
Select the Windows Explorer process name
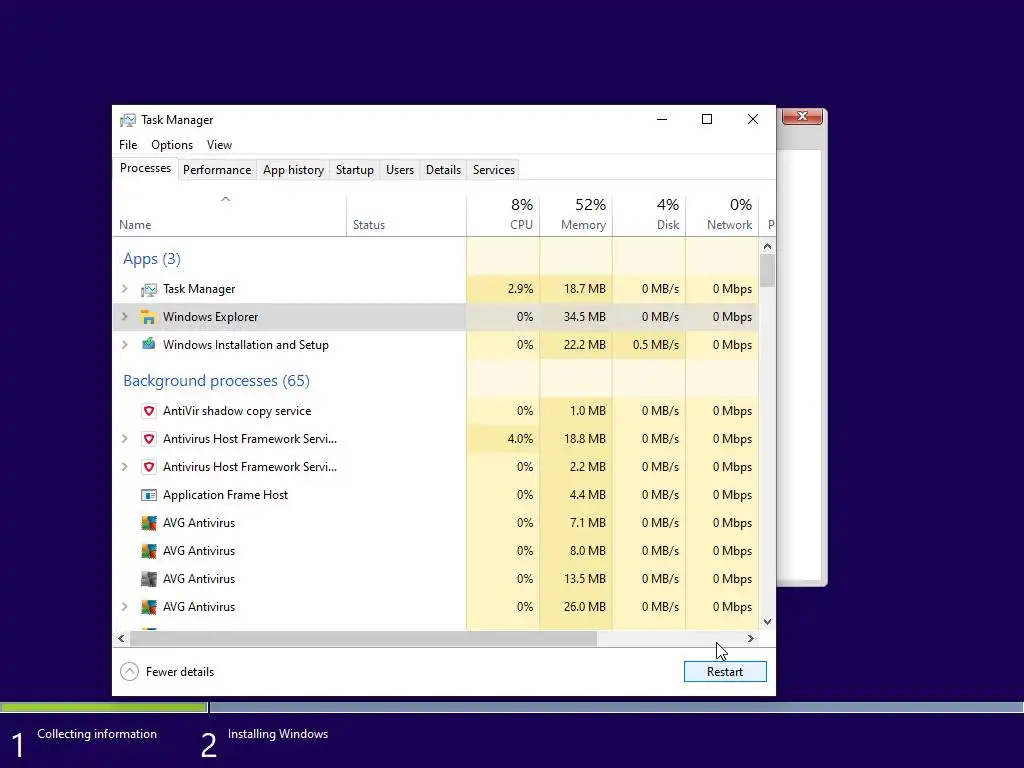tap(210, 317)
